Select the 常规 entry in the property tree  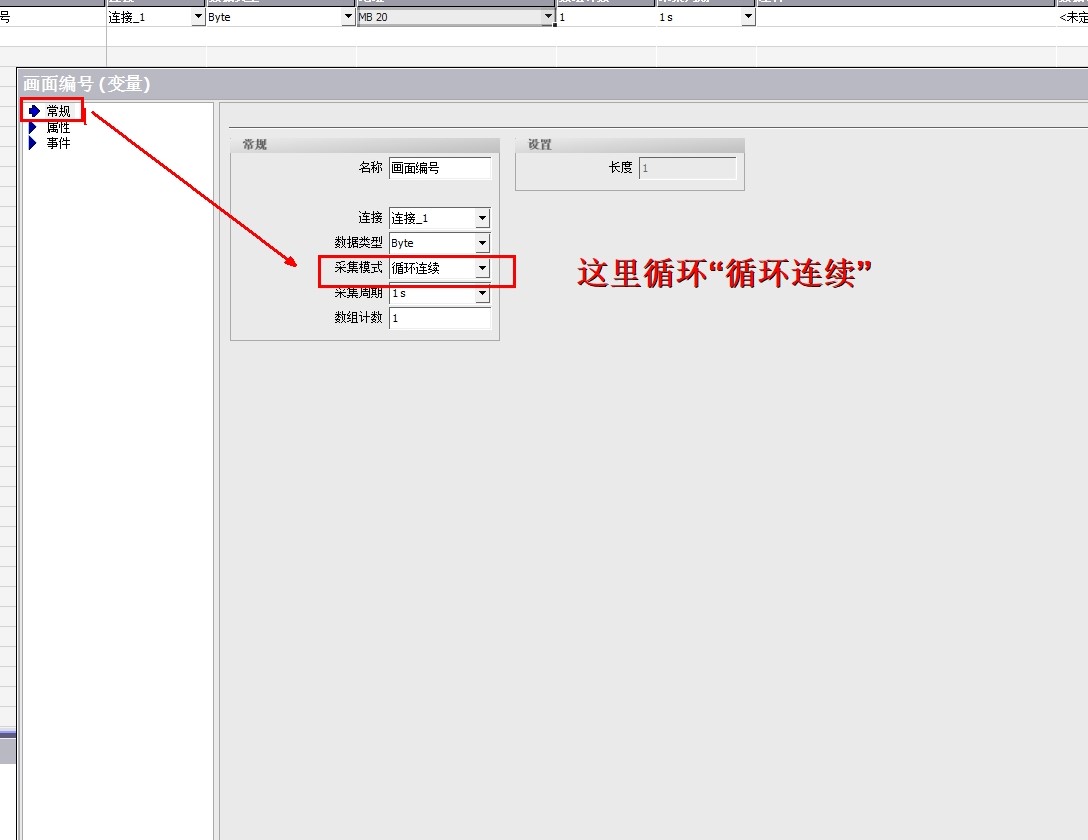tap(56, 110)
